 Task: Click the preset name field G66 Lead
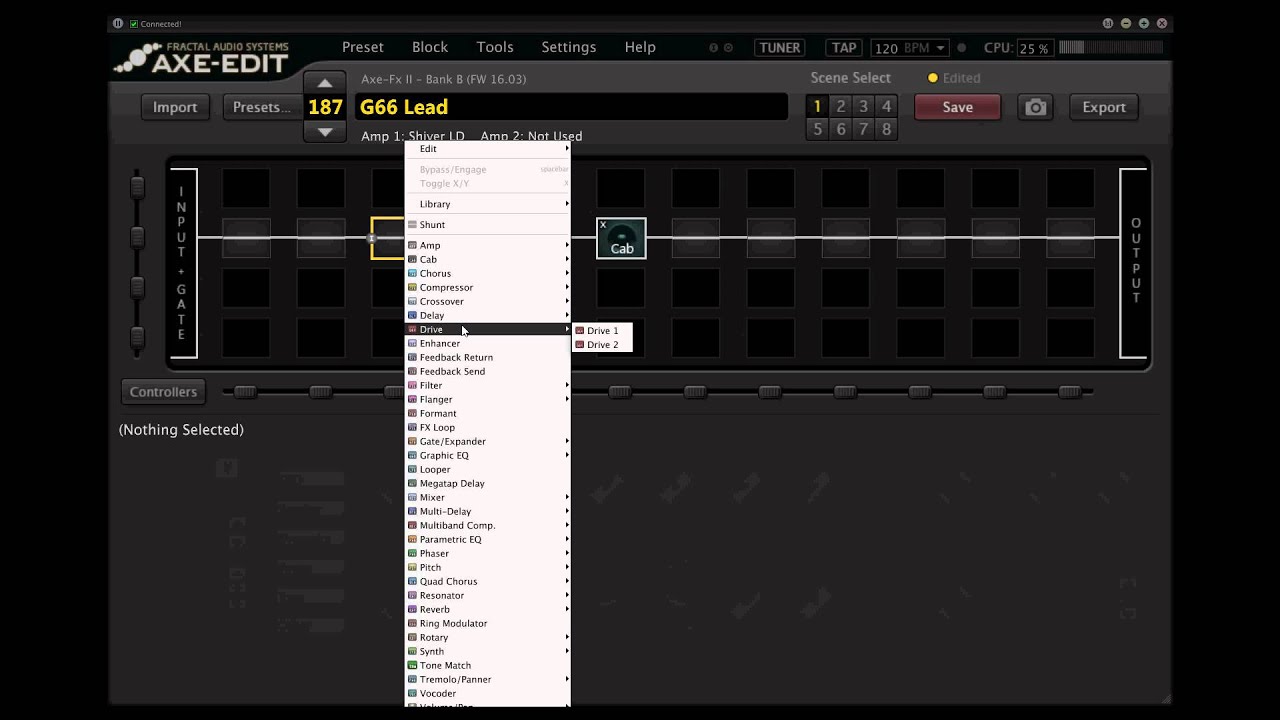point(571,107)
